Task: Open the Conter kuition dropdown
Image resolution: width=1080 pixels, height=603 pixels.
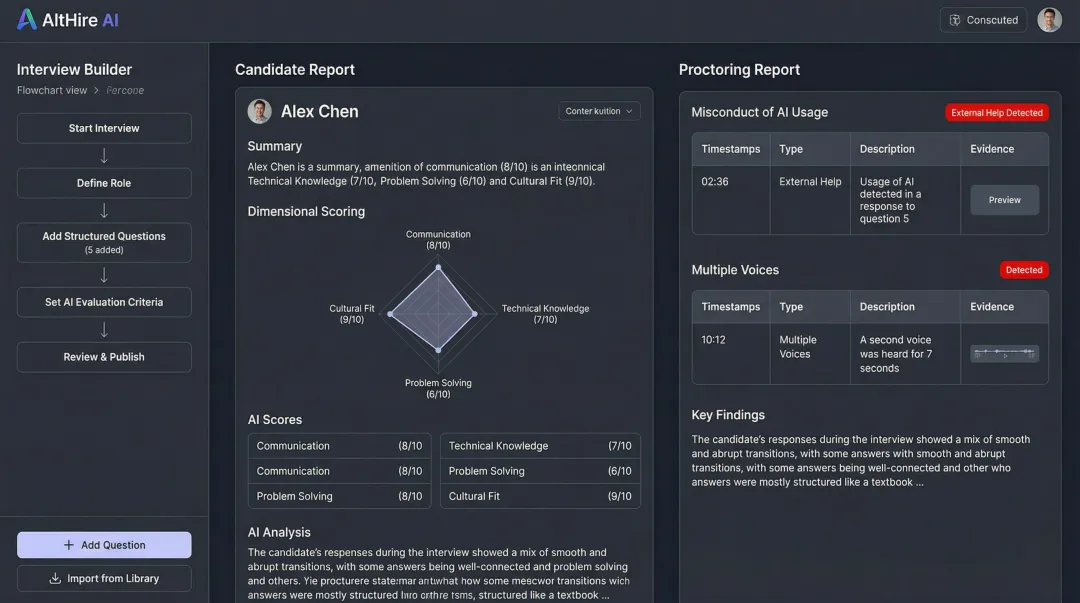Action: (599, 111)
